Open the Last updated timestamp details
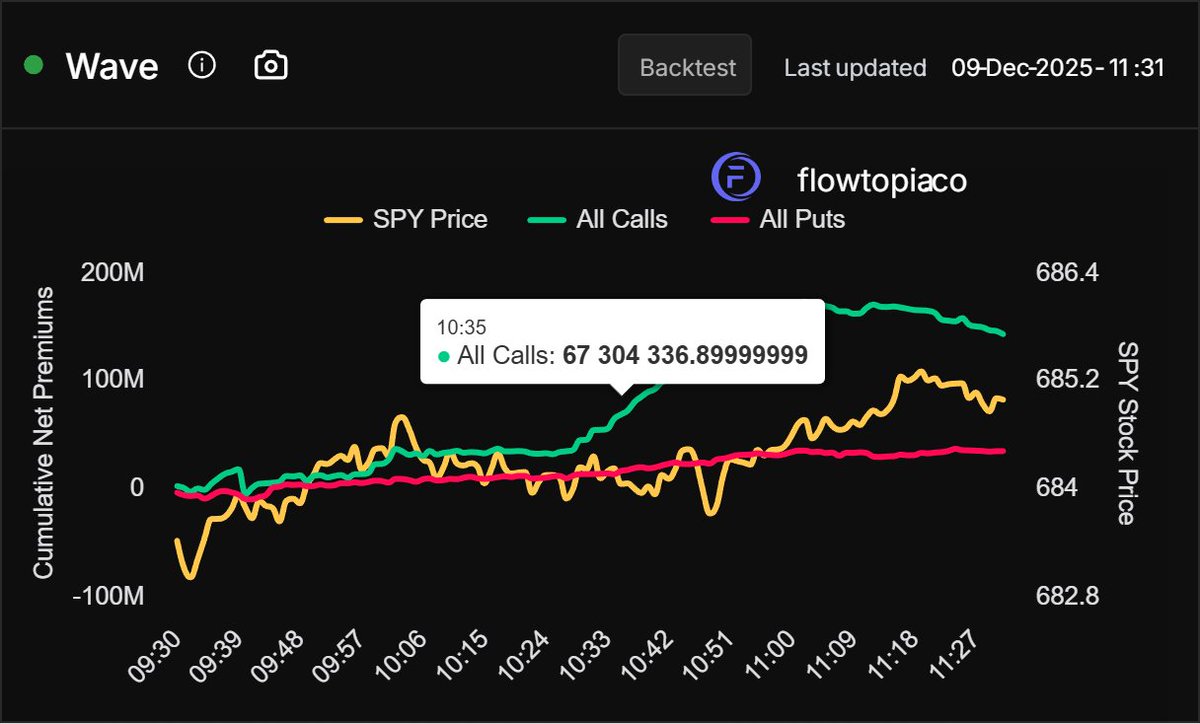The width and height of the screenshot is (1200, 724). [x=854, y=67]
